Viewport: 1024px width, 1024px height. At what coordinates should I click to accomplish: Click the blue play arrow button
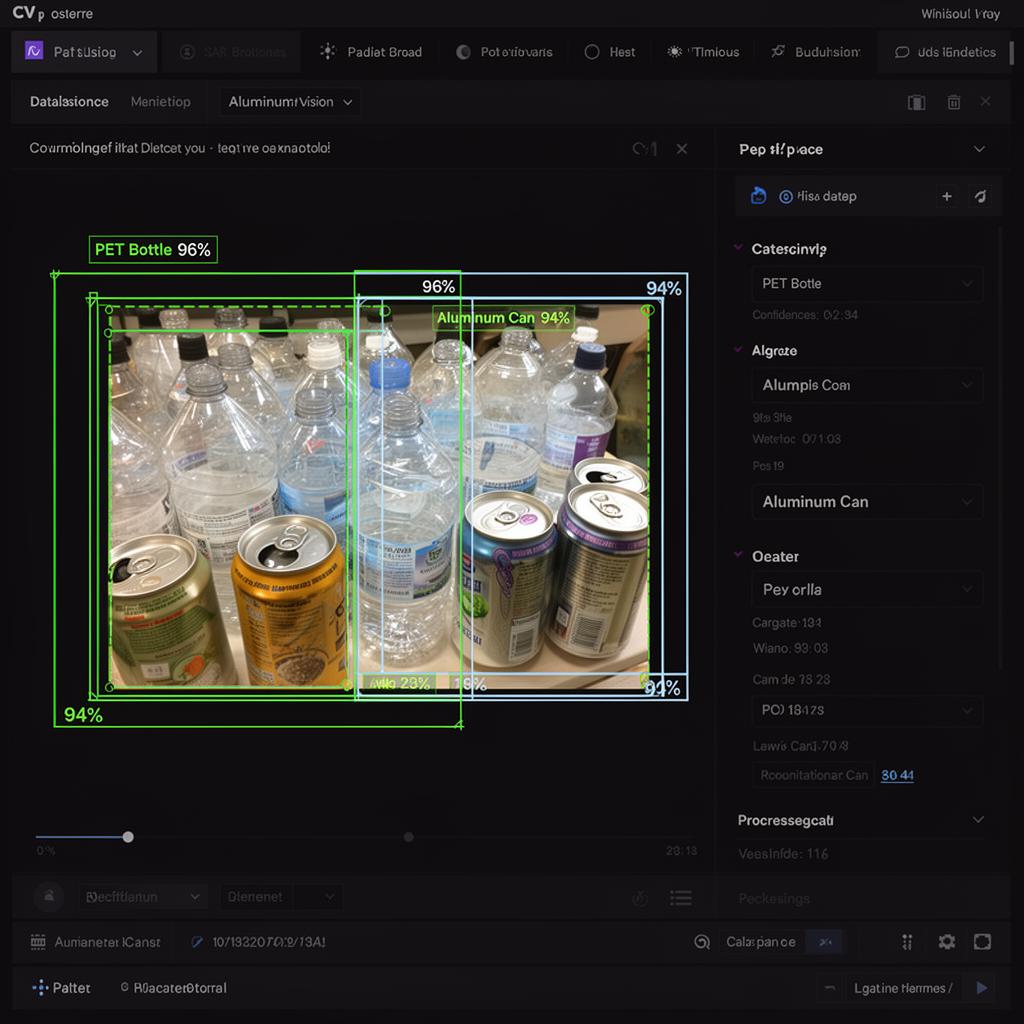(982, 987)
